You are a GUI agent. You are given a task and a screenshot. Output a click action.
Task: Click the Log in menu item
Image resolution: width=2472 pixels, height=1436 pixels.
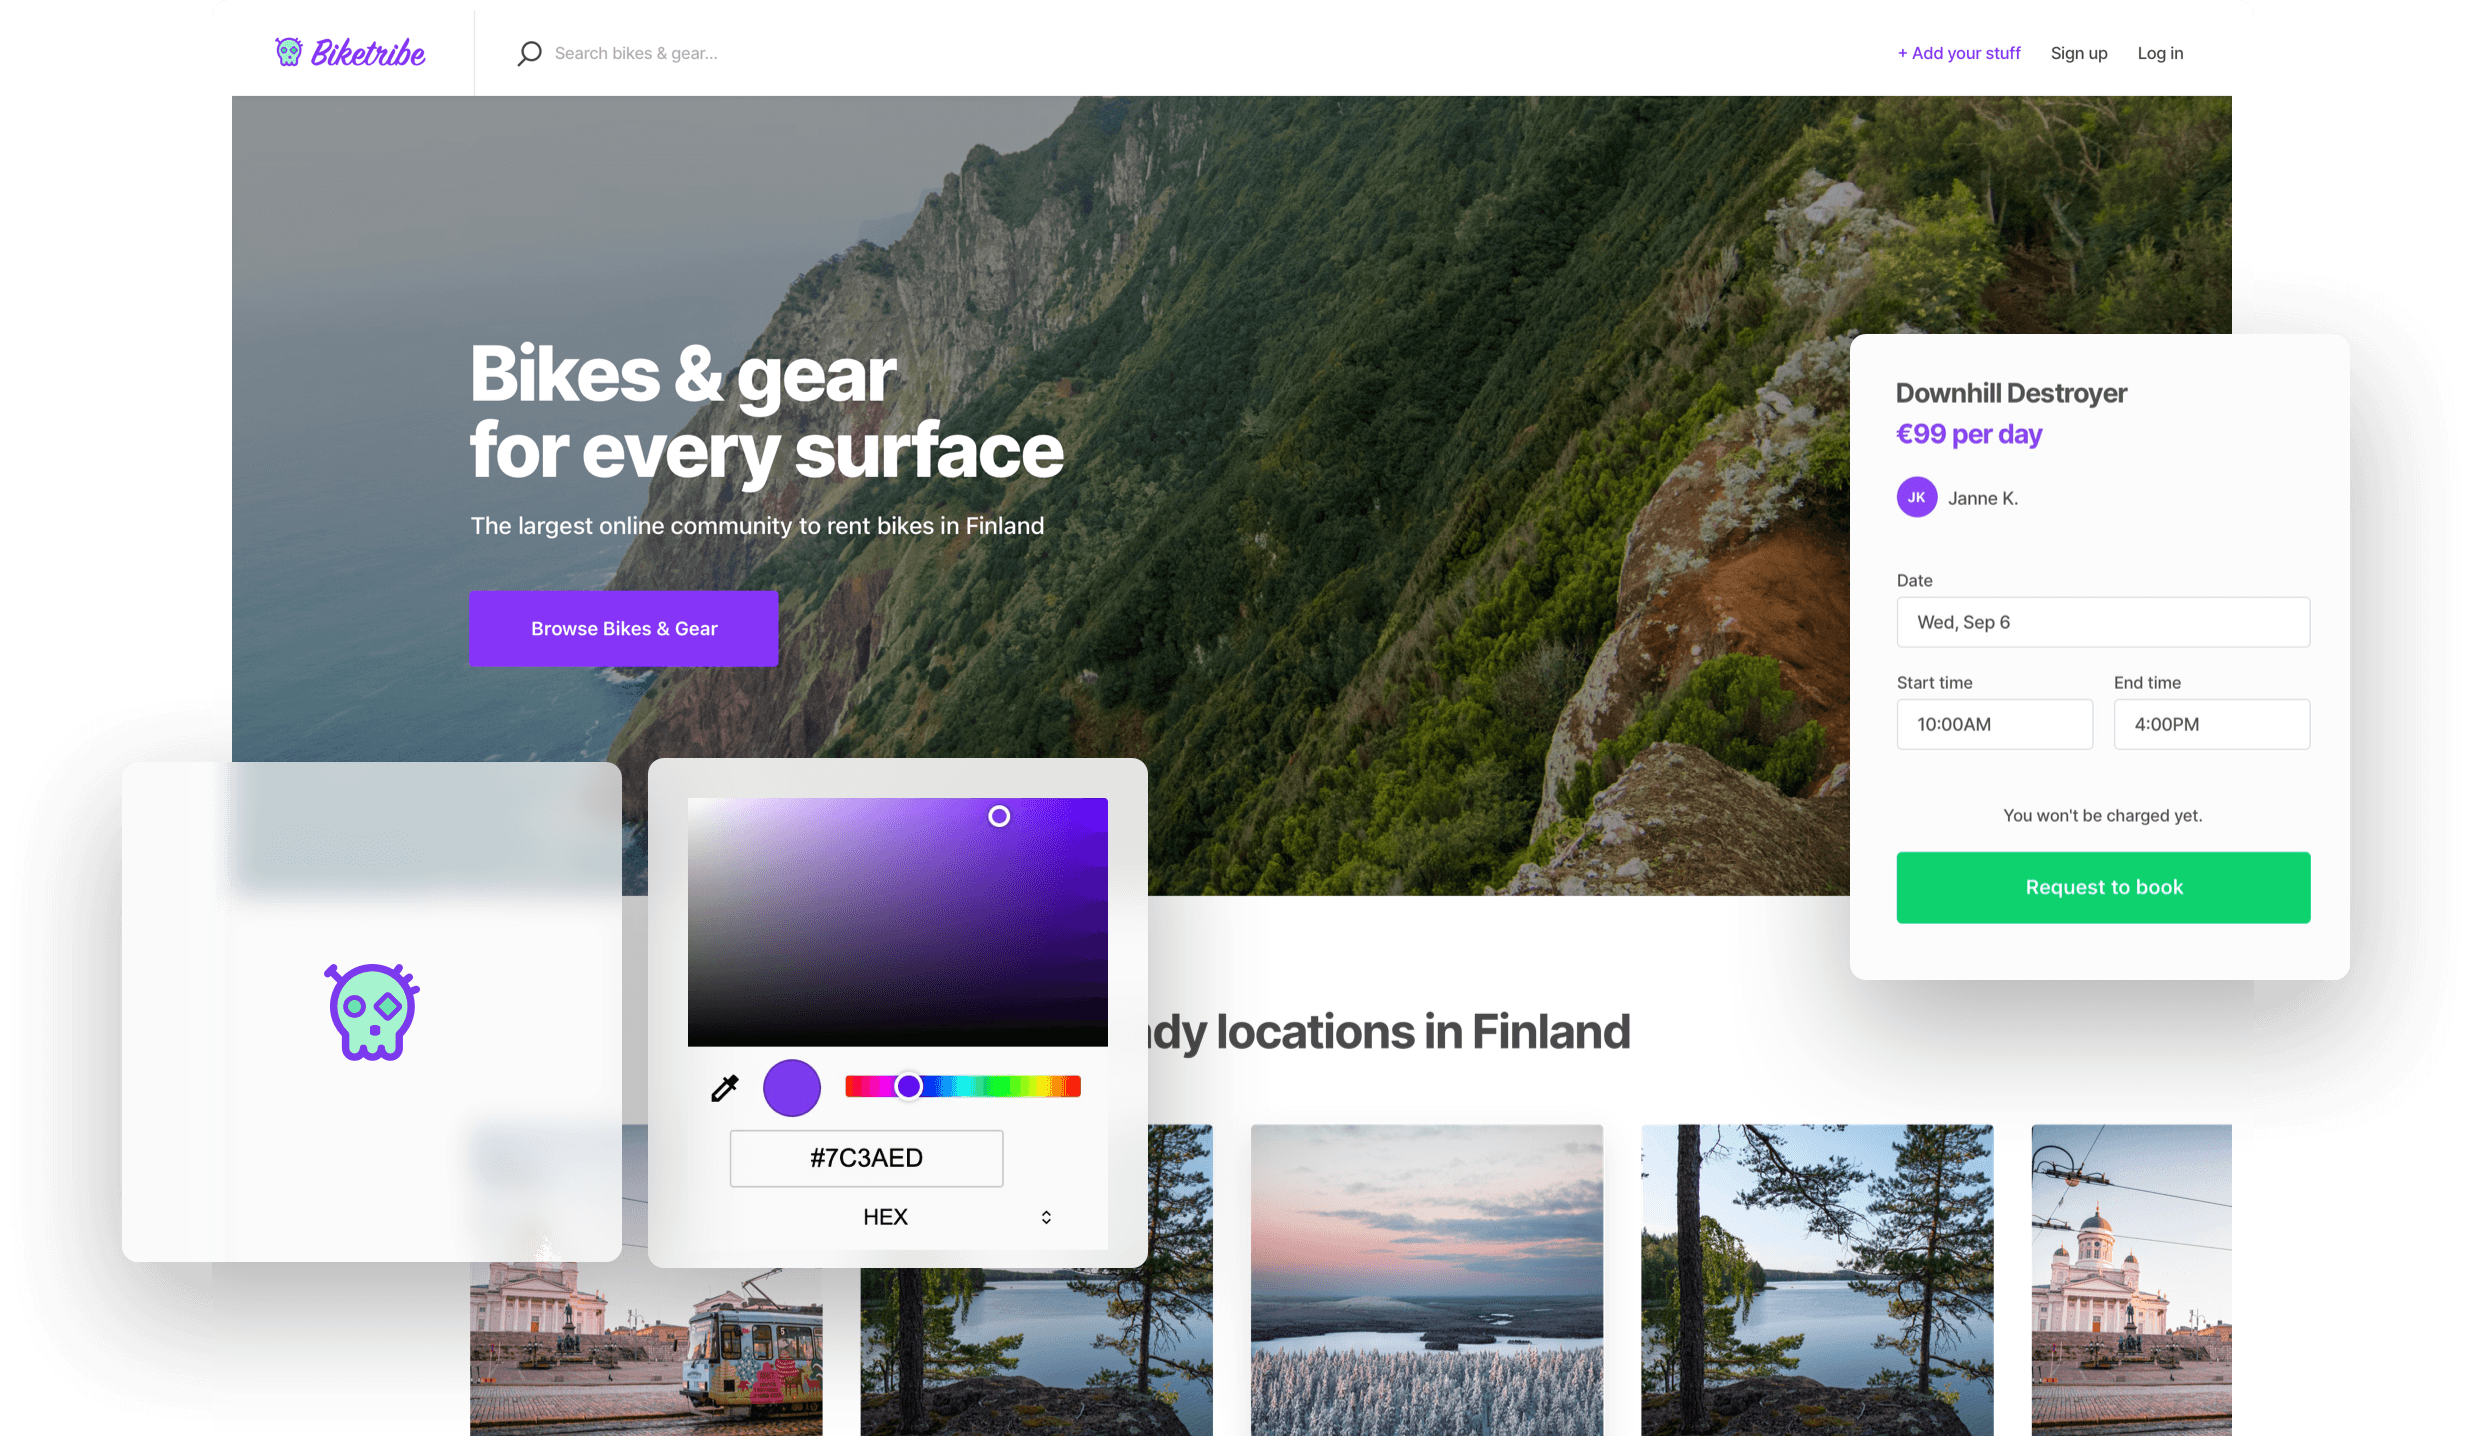[2161, 53]
